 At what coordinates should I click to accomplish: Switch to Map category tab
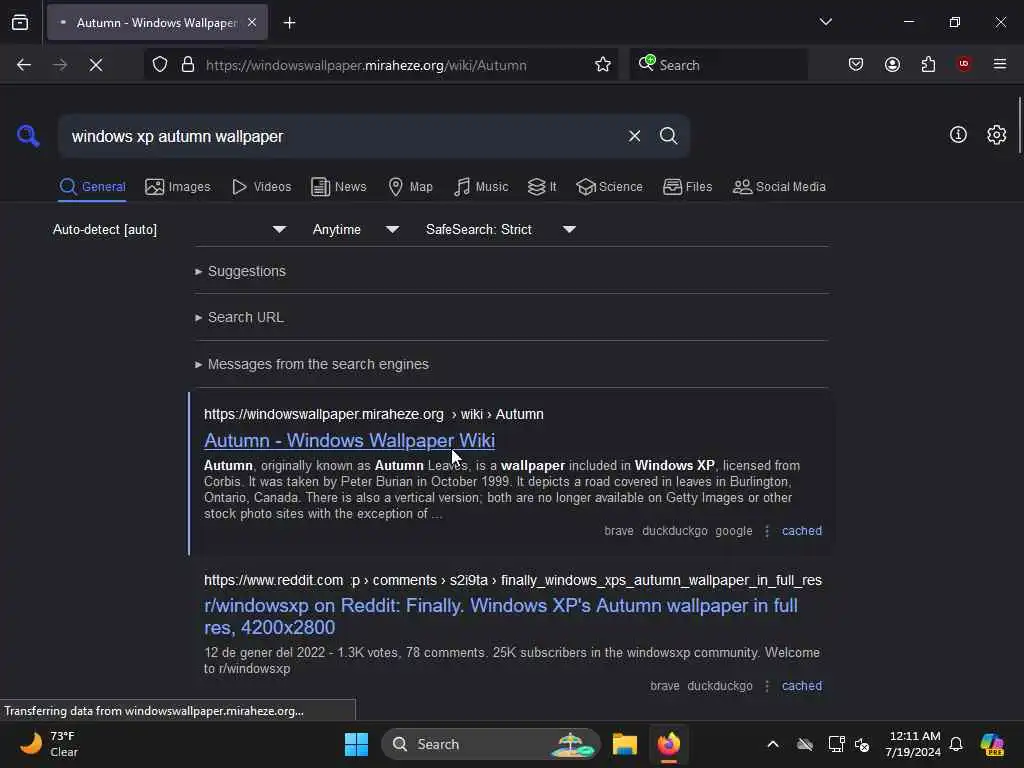click(410, 187)
